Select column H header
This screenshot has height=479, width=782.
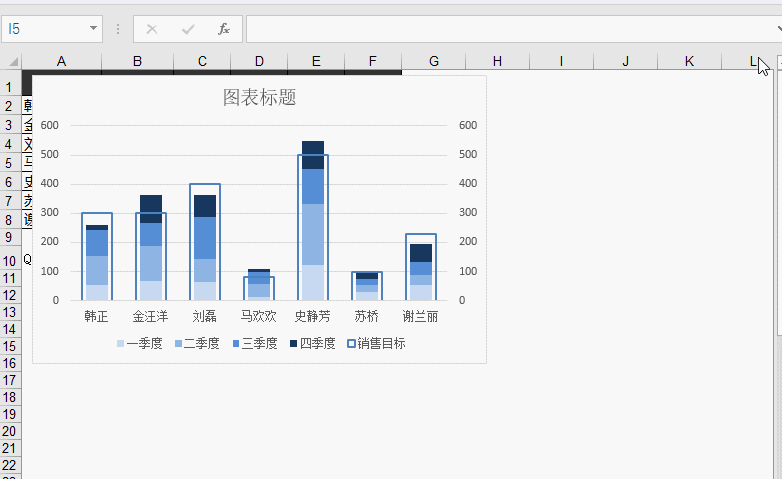[x=497, y=61]
